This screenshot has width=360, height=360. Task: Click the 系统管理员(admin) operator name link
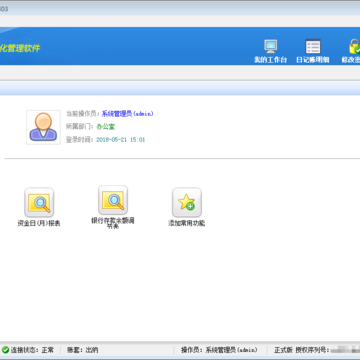(127, 114)
